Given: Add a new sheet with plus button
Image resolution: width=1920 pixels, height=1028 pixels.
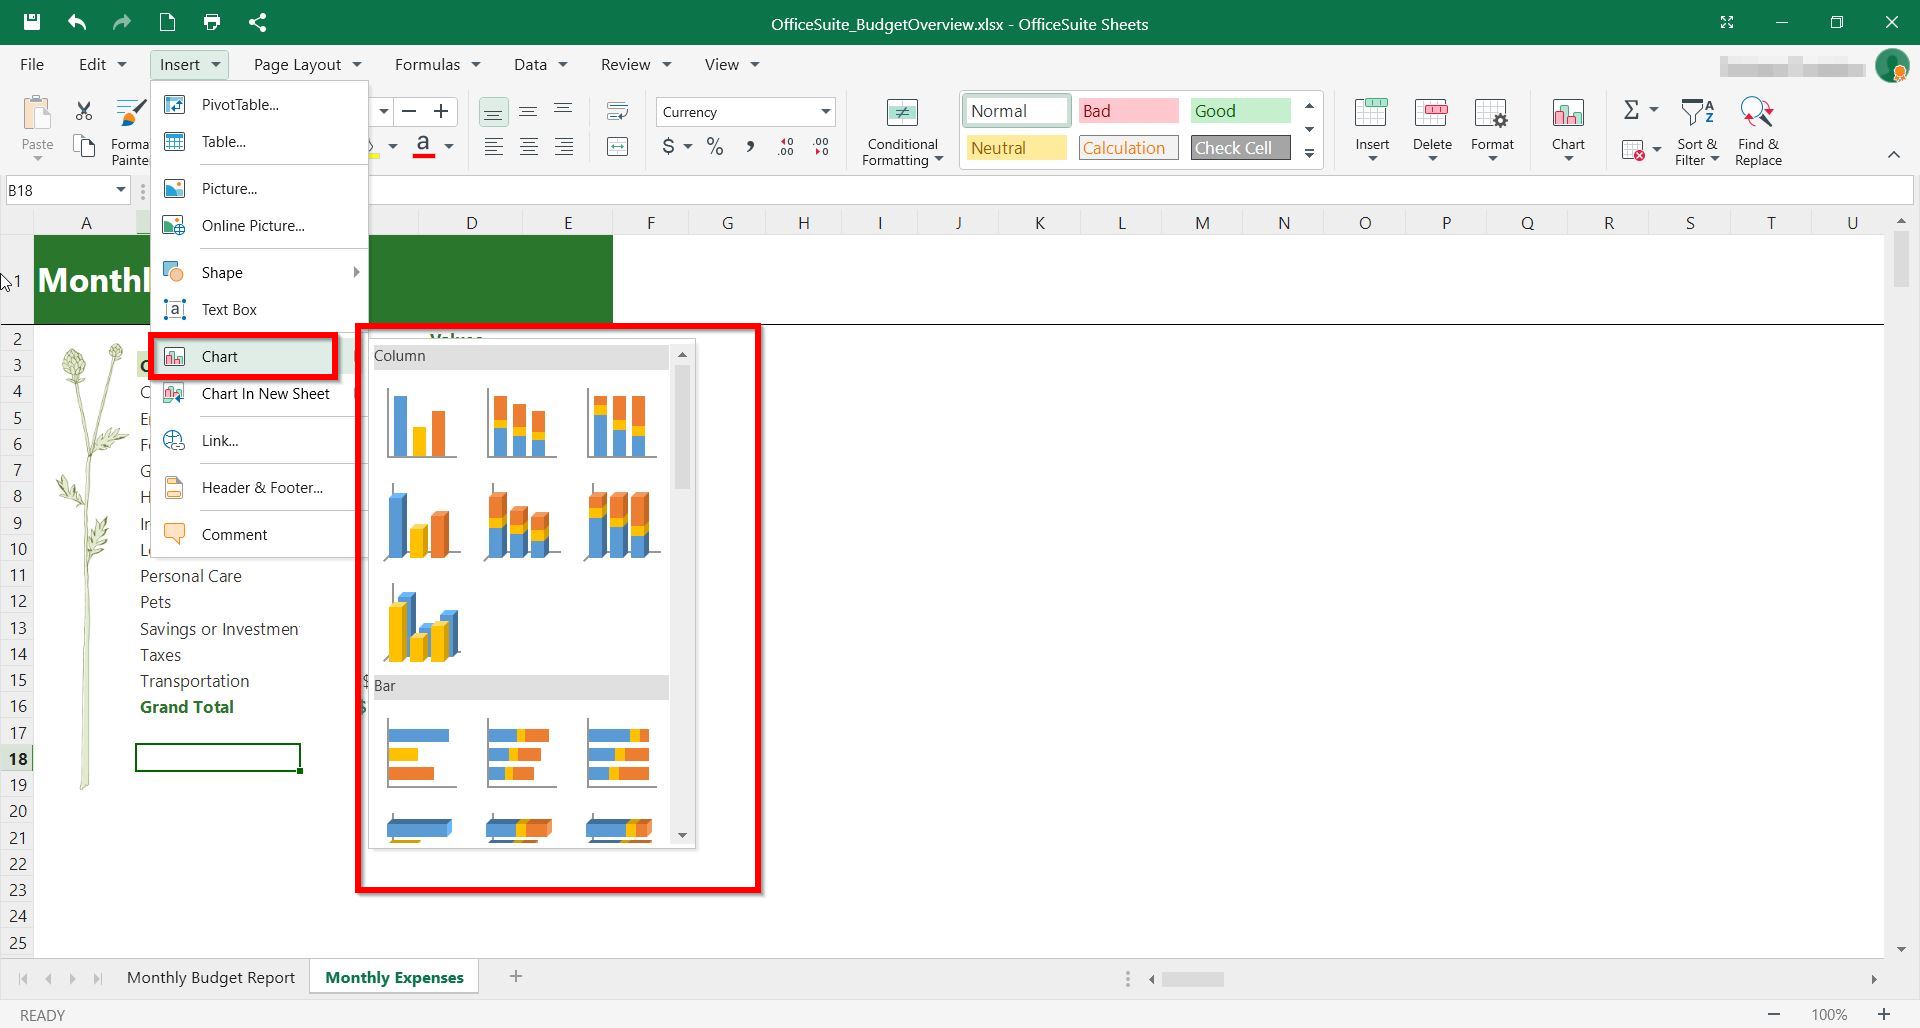Looking at the screenshot, I should [x=516, y=976].
